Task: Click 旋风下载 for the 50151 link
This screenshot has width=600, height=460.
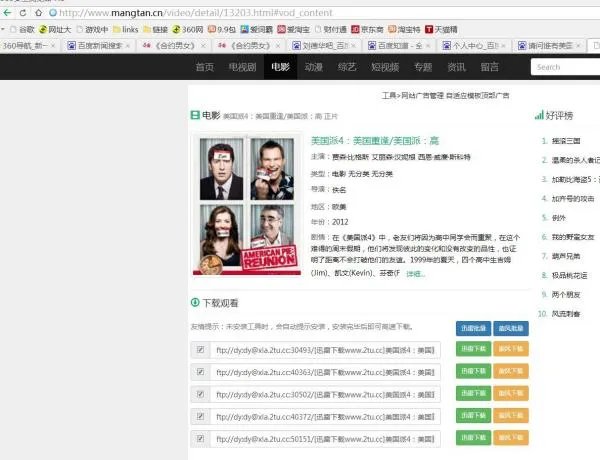Action: click(x=511, y=437)
